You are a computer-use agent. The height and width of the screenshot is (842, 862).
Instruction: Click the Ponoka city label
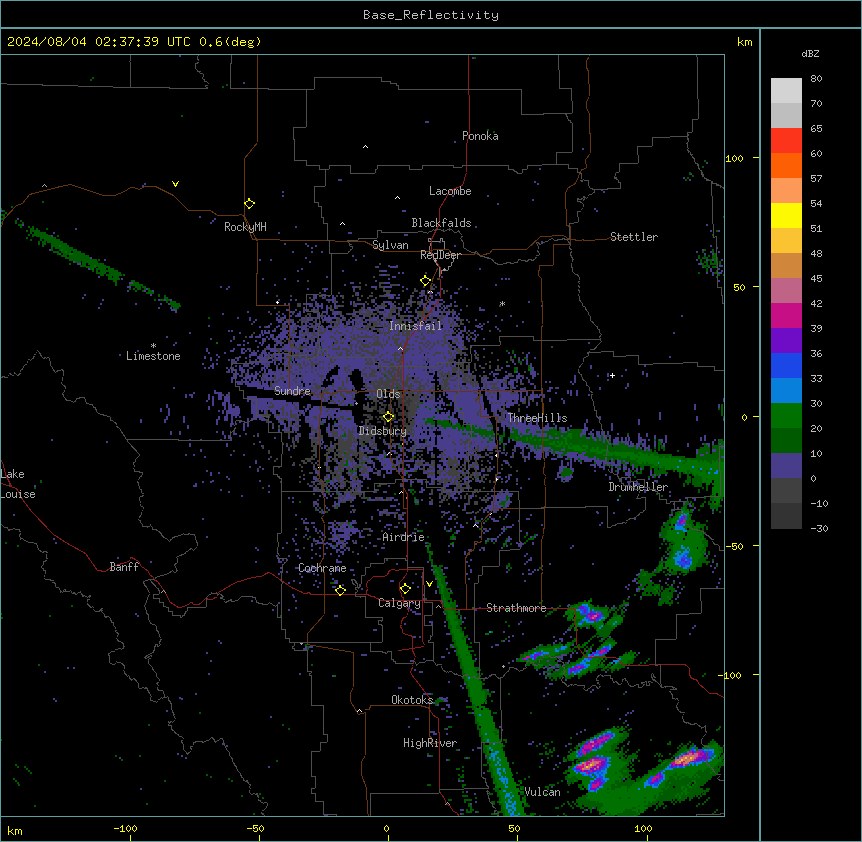click(x=480, y=136)
